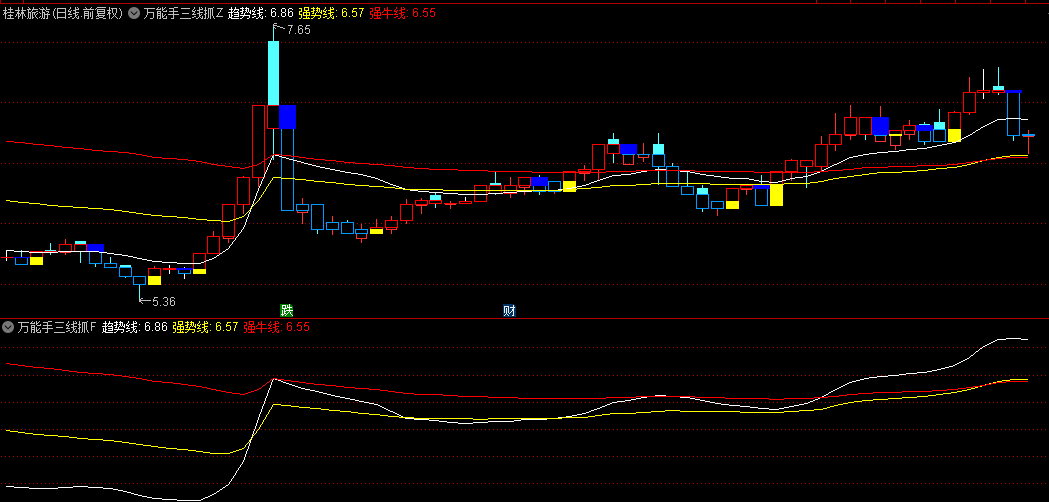Click 趋势线: 6.86 in the main chart header
Viewport: 1049px width, 502px height.
coord(261,13)
